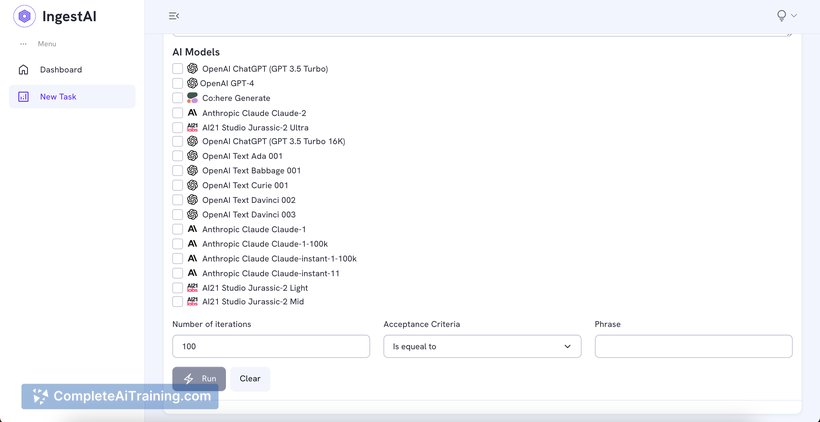Click the OpenAI logo beside GPT 3.5 Turbo
The height and width of the screenshot is (422, 820).
point(192,69)
